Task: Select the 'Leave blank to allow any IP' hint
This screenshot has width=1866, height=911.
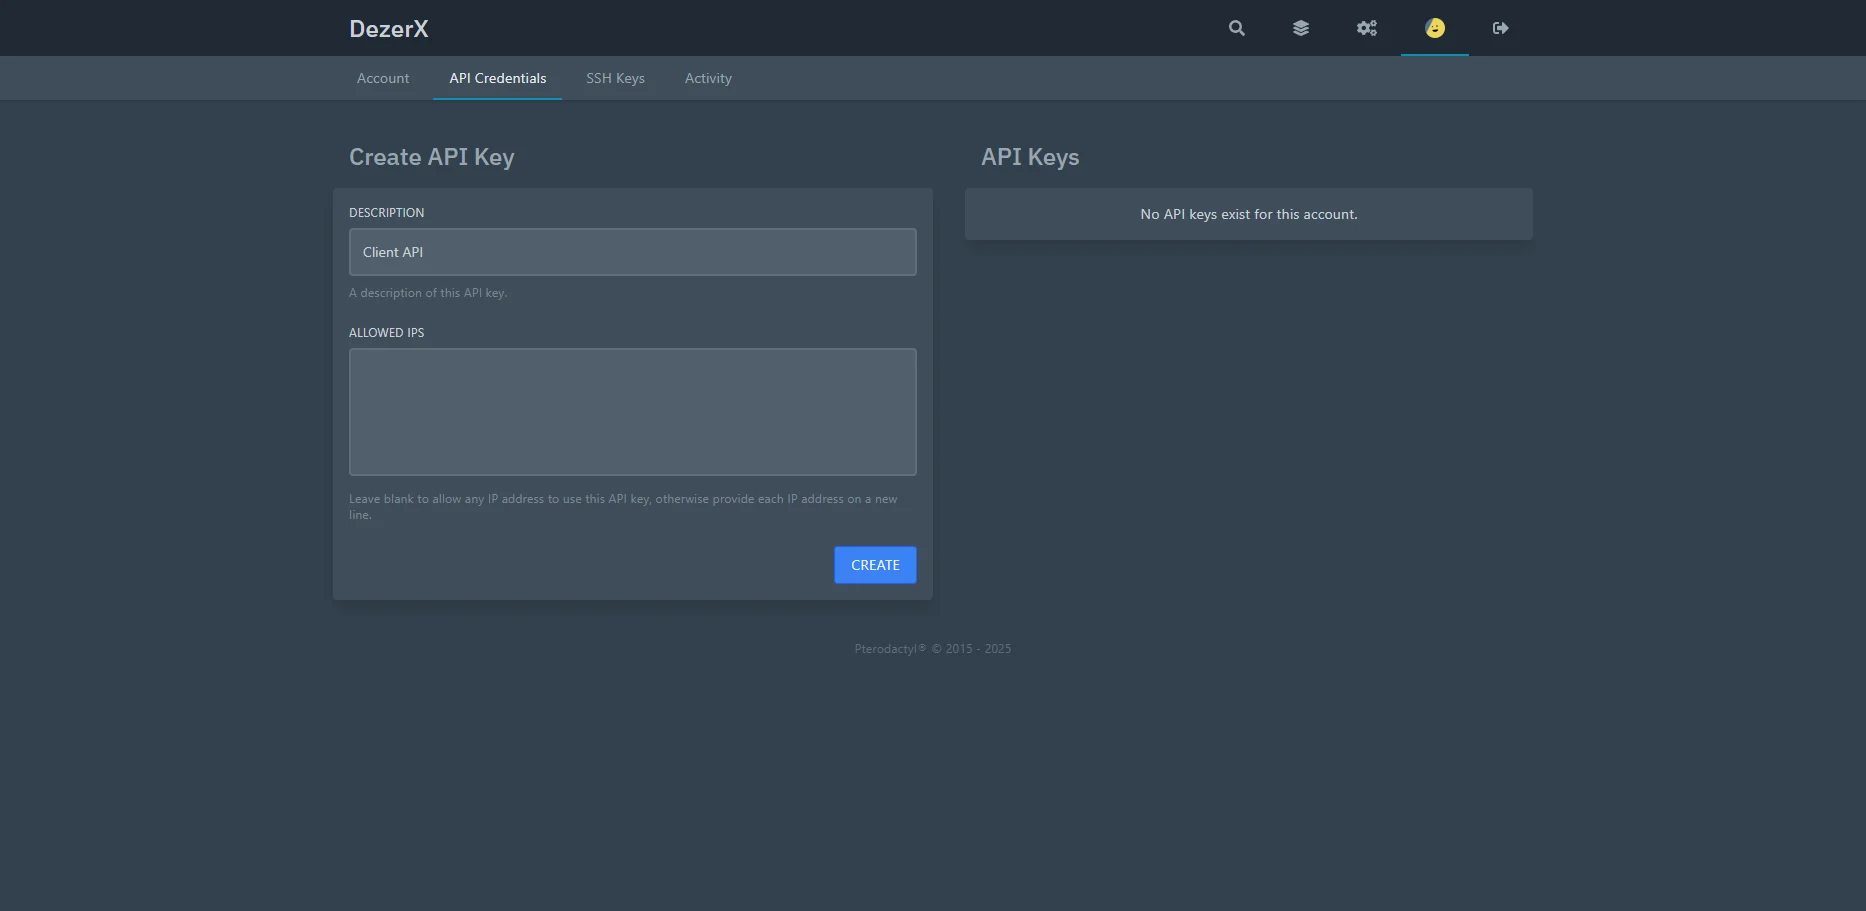Action: click(x=623, y=507)
